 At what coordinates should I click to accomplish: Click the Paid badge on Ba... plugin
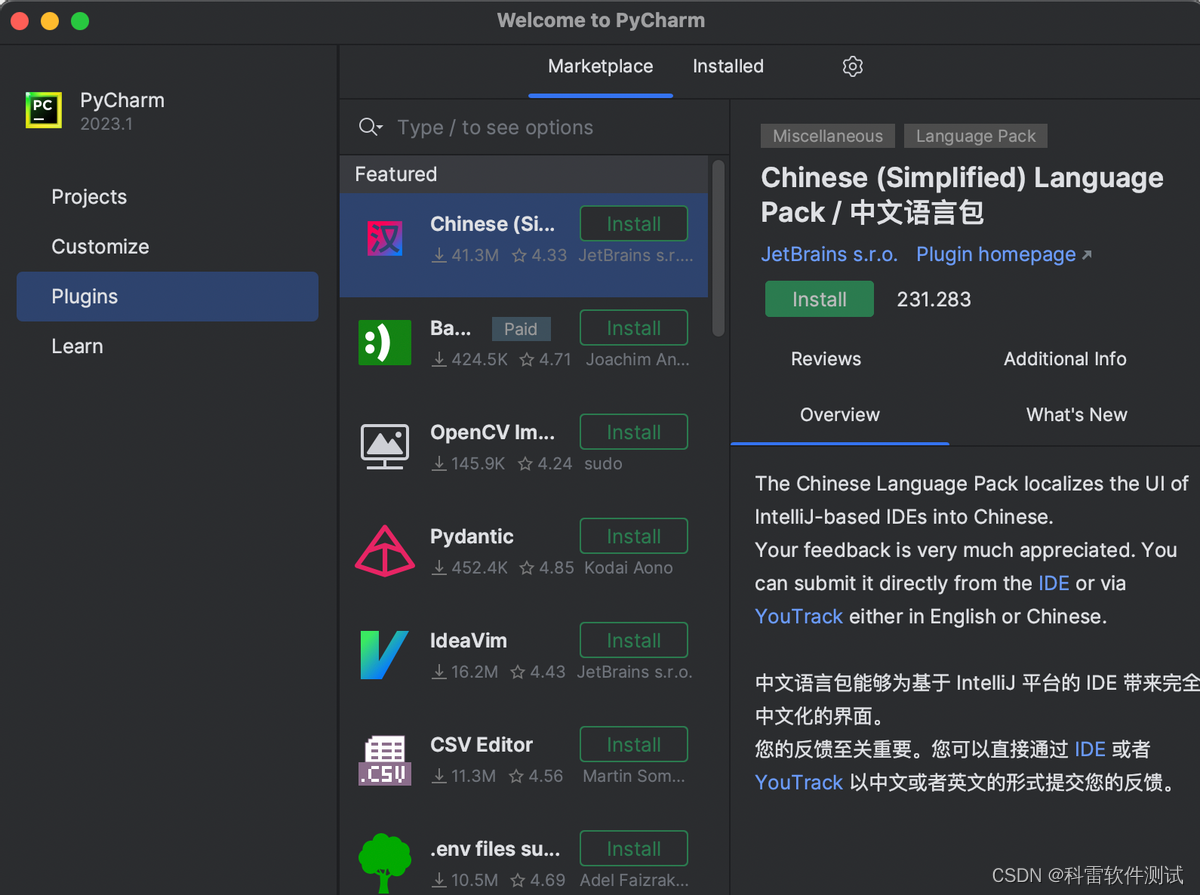click(520, 329)
